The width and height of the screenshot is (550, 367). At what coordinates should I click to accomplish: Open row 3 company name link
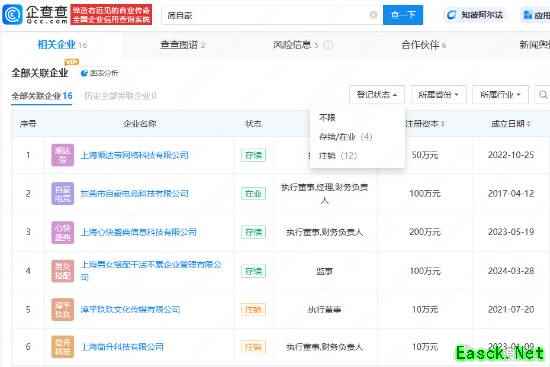click(139, 232)
